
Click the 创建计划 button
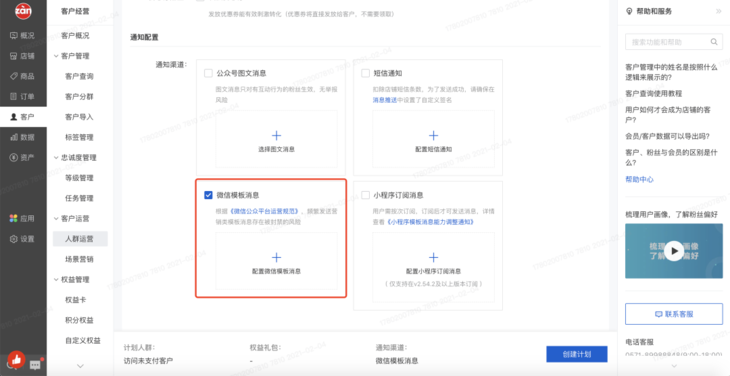click(x=577, y=354)
